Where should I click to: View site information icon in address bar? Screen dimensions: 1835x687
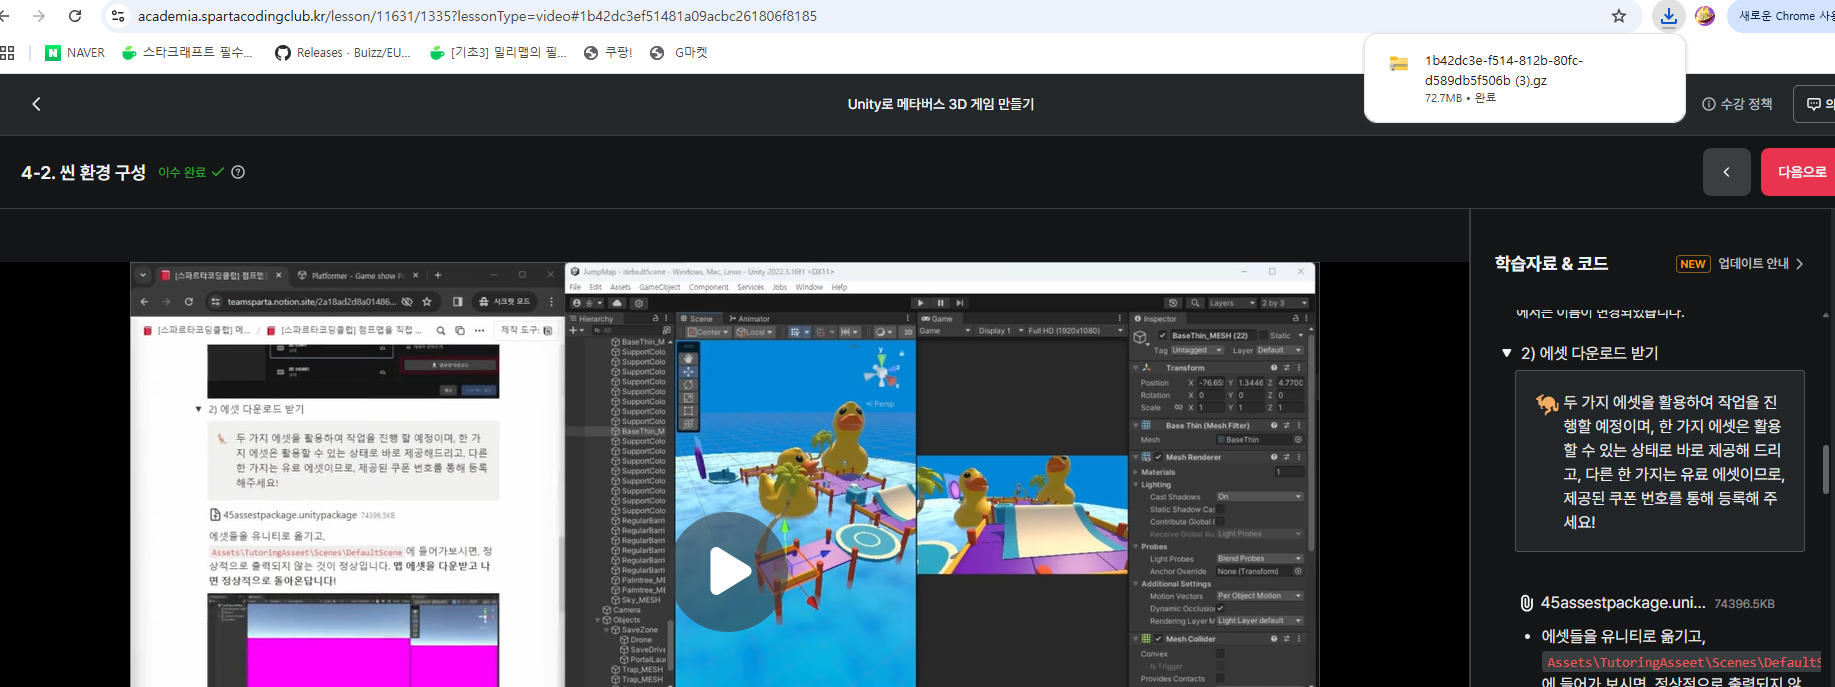coord(118,16)
